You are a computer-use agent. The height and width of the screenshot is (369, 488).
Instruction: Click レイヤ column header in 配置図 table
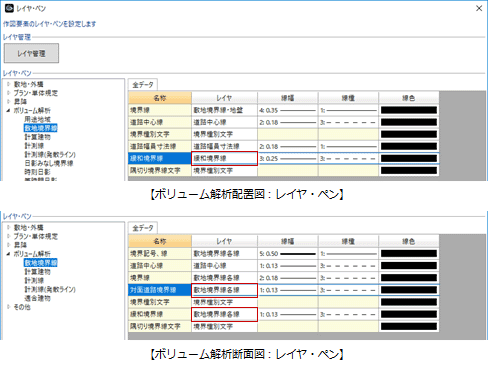point(224,98)
